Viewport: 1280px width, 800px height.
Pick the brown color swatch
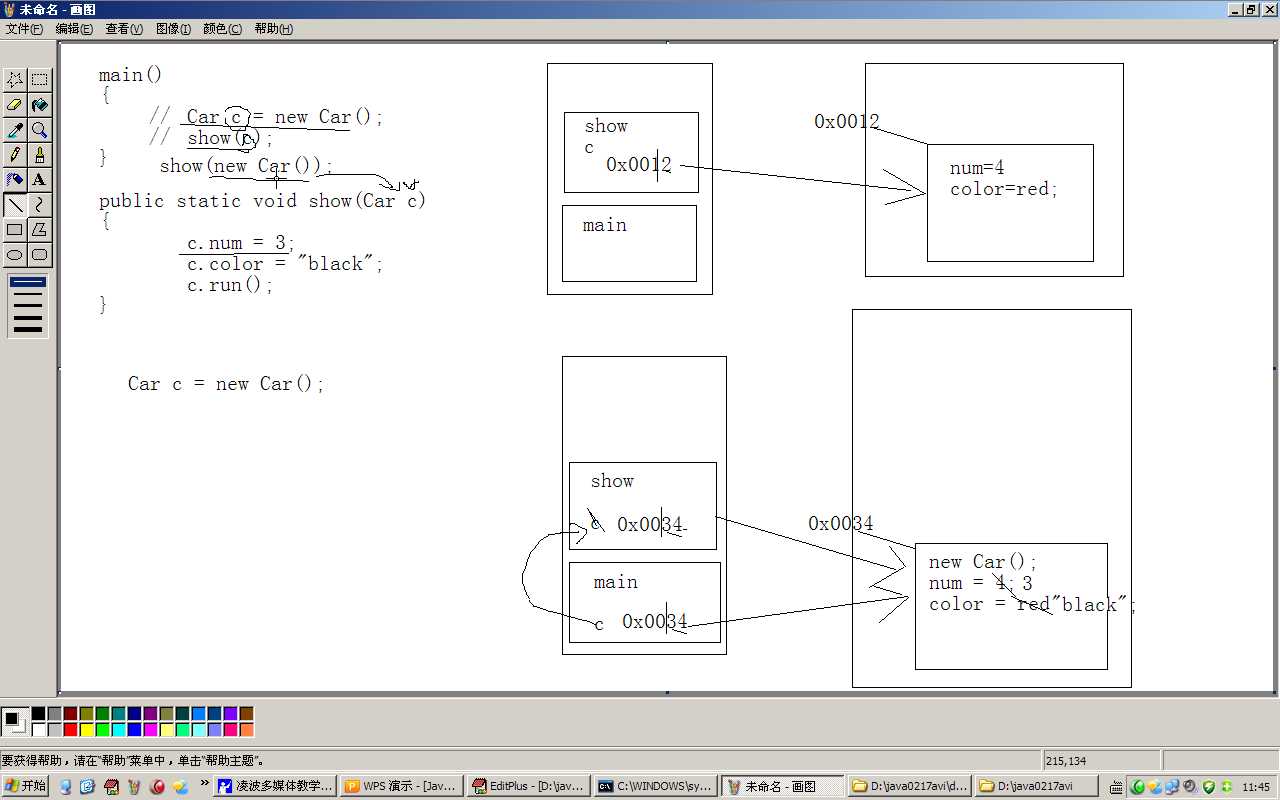point(246,714)
